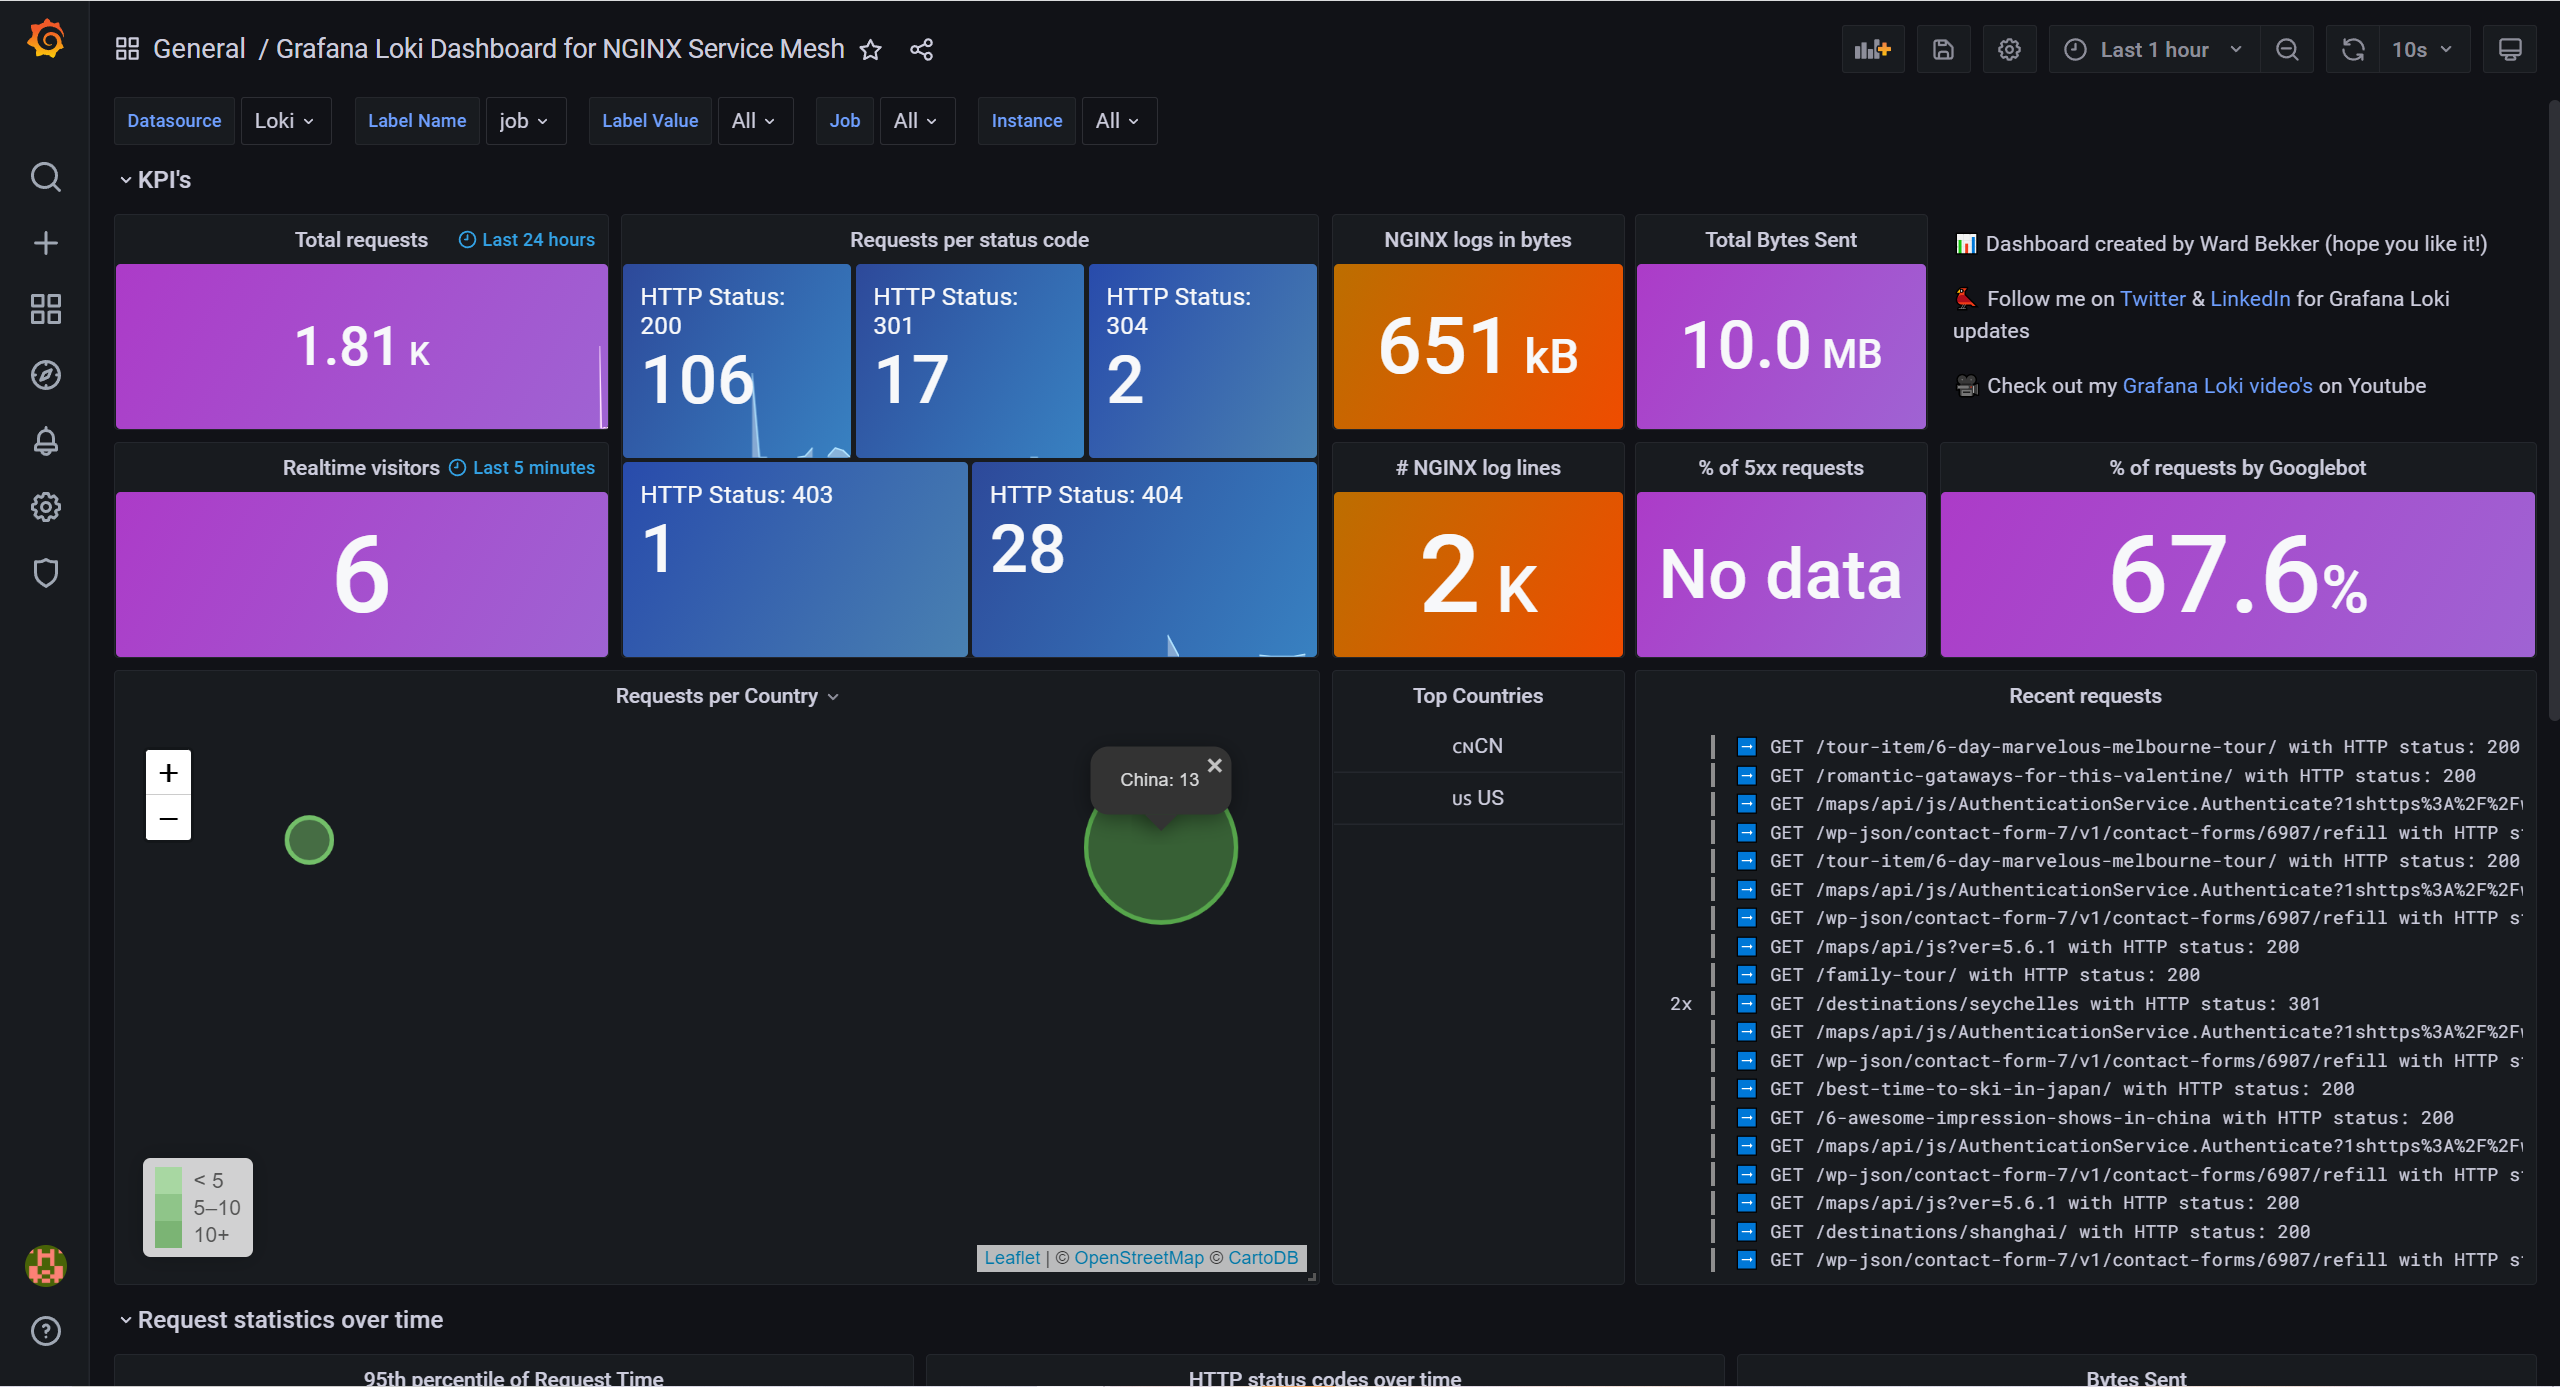The image size is (2560, 1387).
Task: Star this dashboard as a favorite
Action: pyautogui.click(x=870, y=49)
